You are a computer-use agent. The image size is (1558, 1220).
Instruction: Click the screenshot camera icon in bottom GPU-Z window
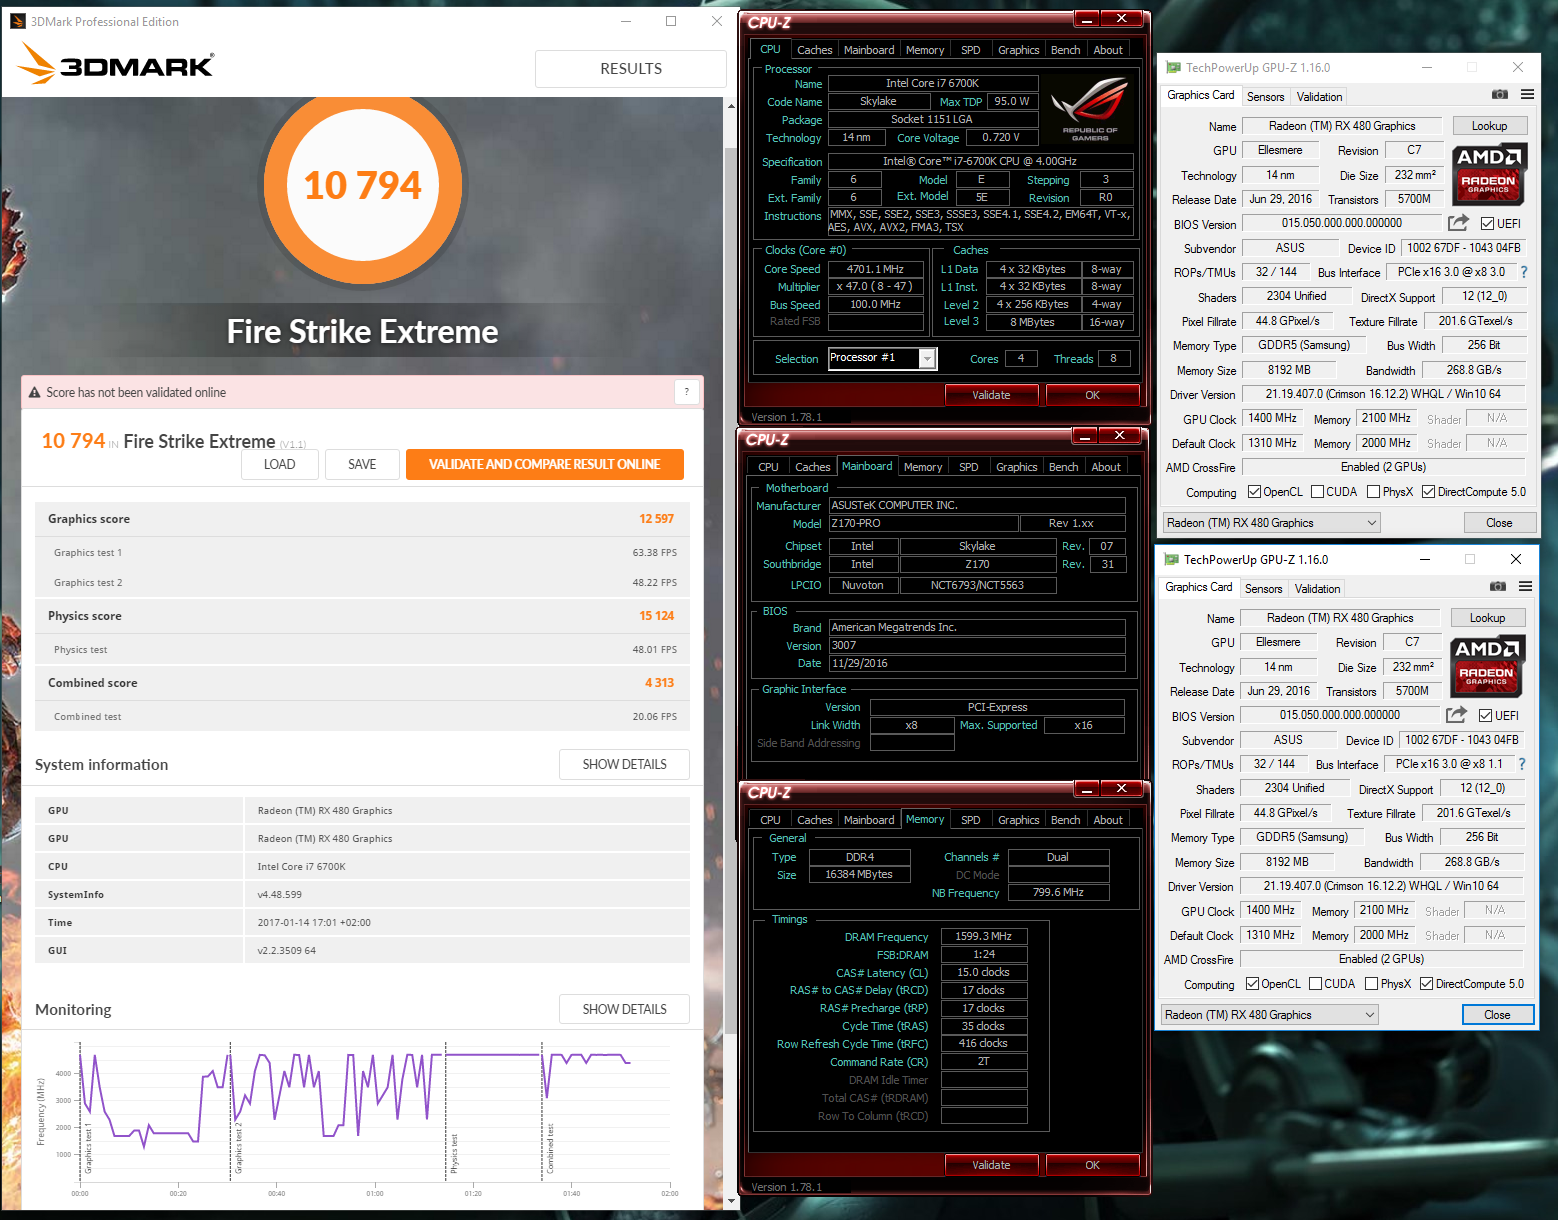tap(1498, 587)
